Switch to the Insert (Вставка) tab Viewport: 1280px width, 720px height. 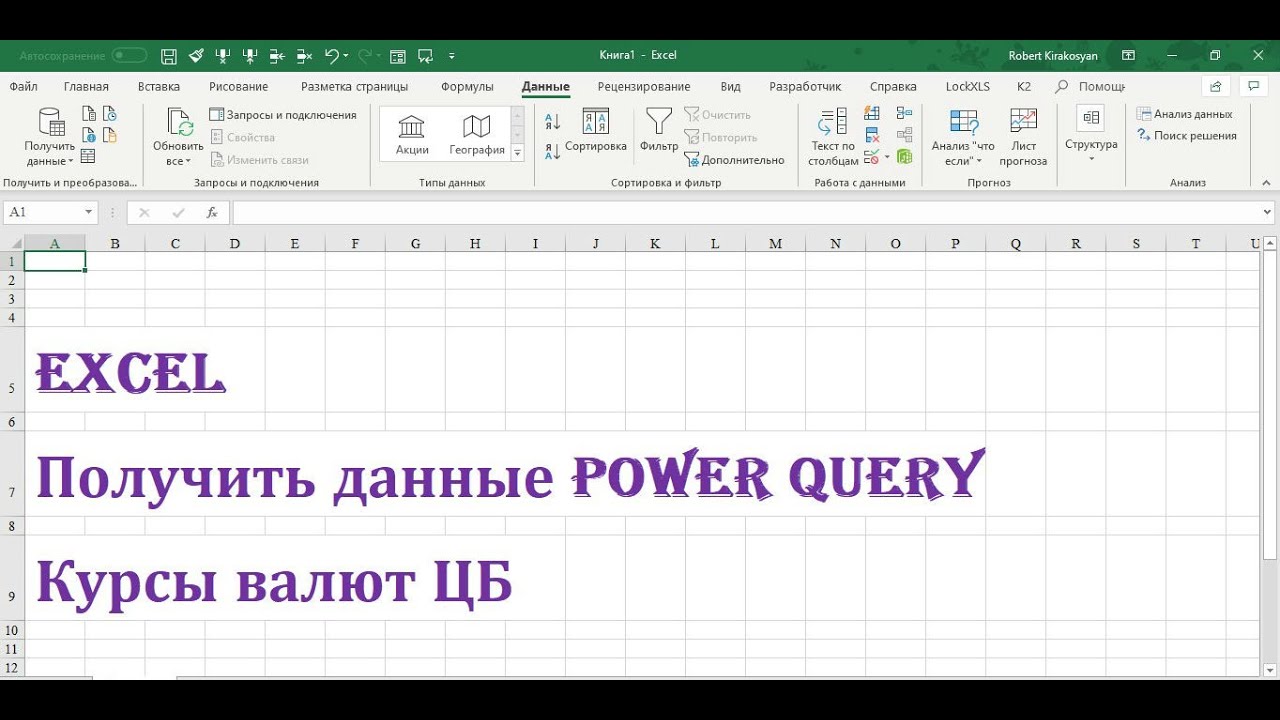click(x=159, y=87)
